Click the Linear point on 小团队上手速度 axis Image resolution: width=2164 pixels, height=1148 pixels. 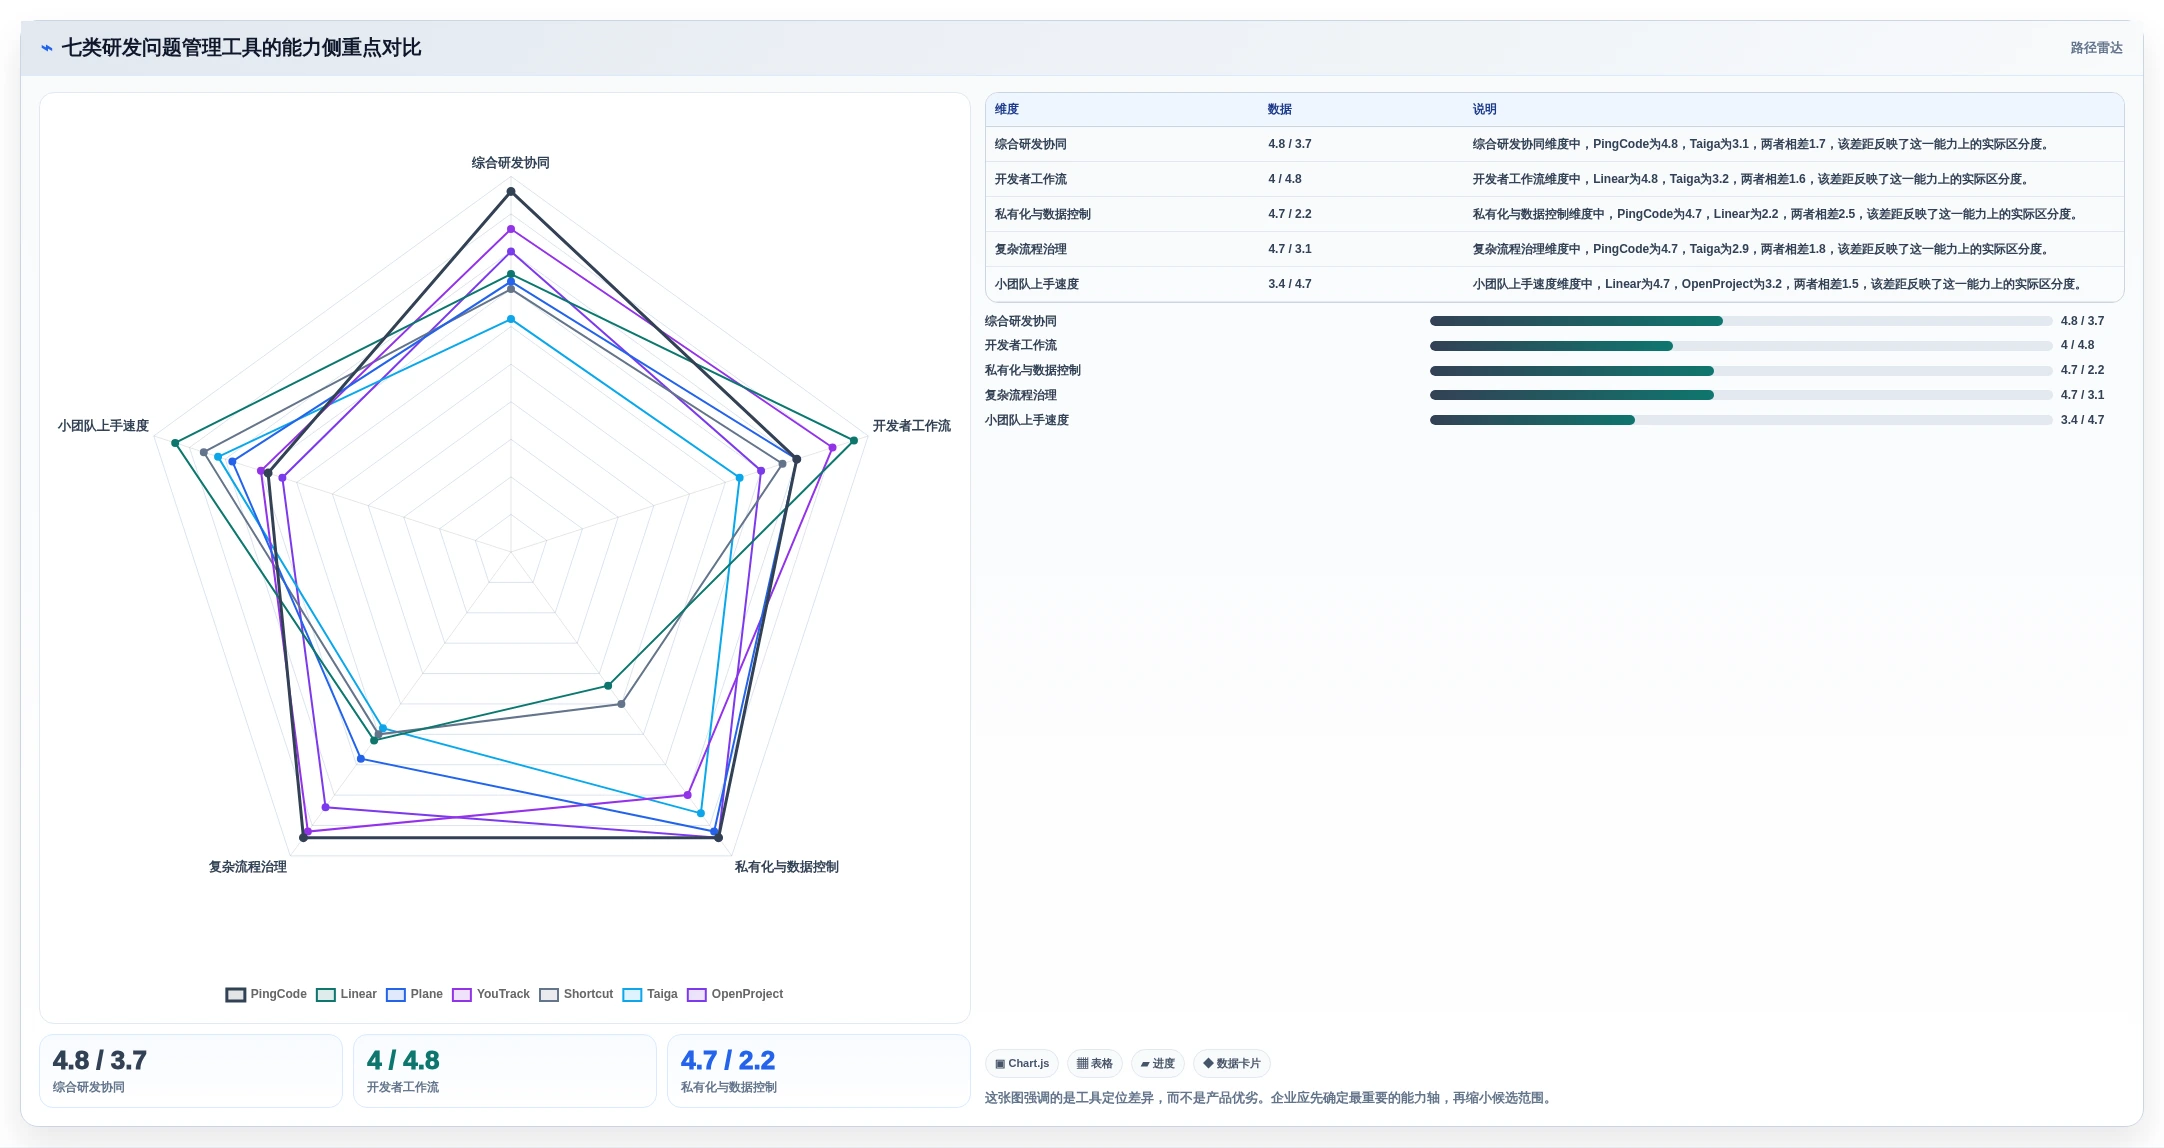[175, 443]
